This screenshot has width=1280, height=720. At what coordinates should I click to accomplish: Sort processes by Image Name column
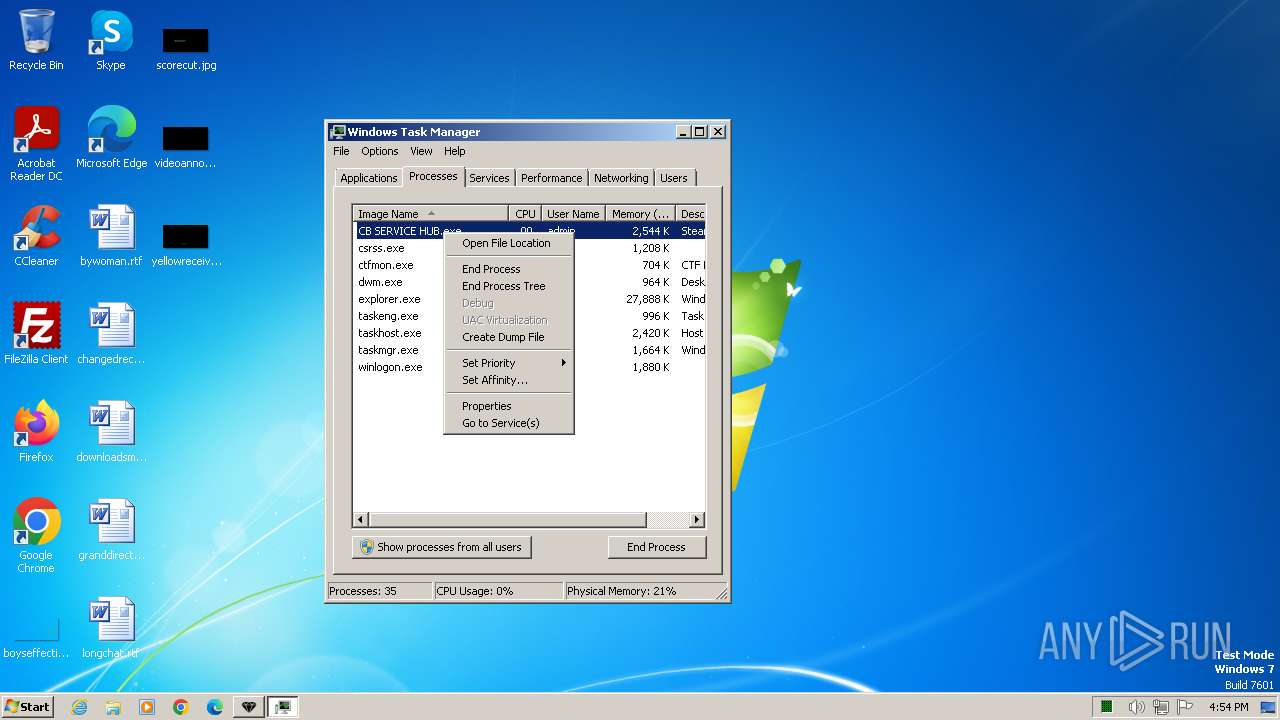coord(431,213)
